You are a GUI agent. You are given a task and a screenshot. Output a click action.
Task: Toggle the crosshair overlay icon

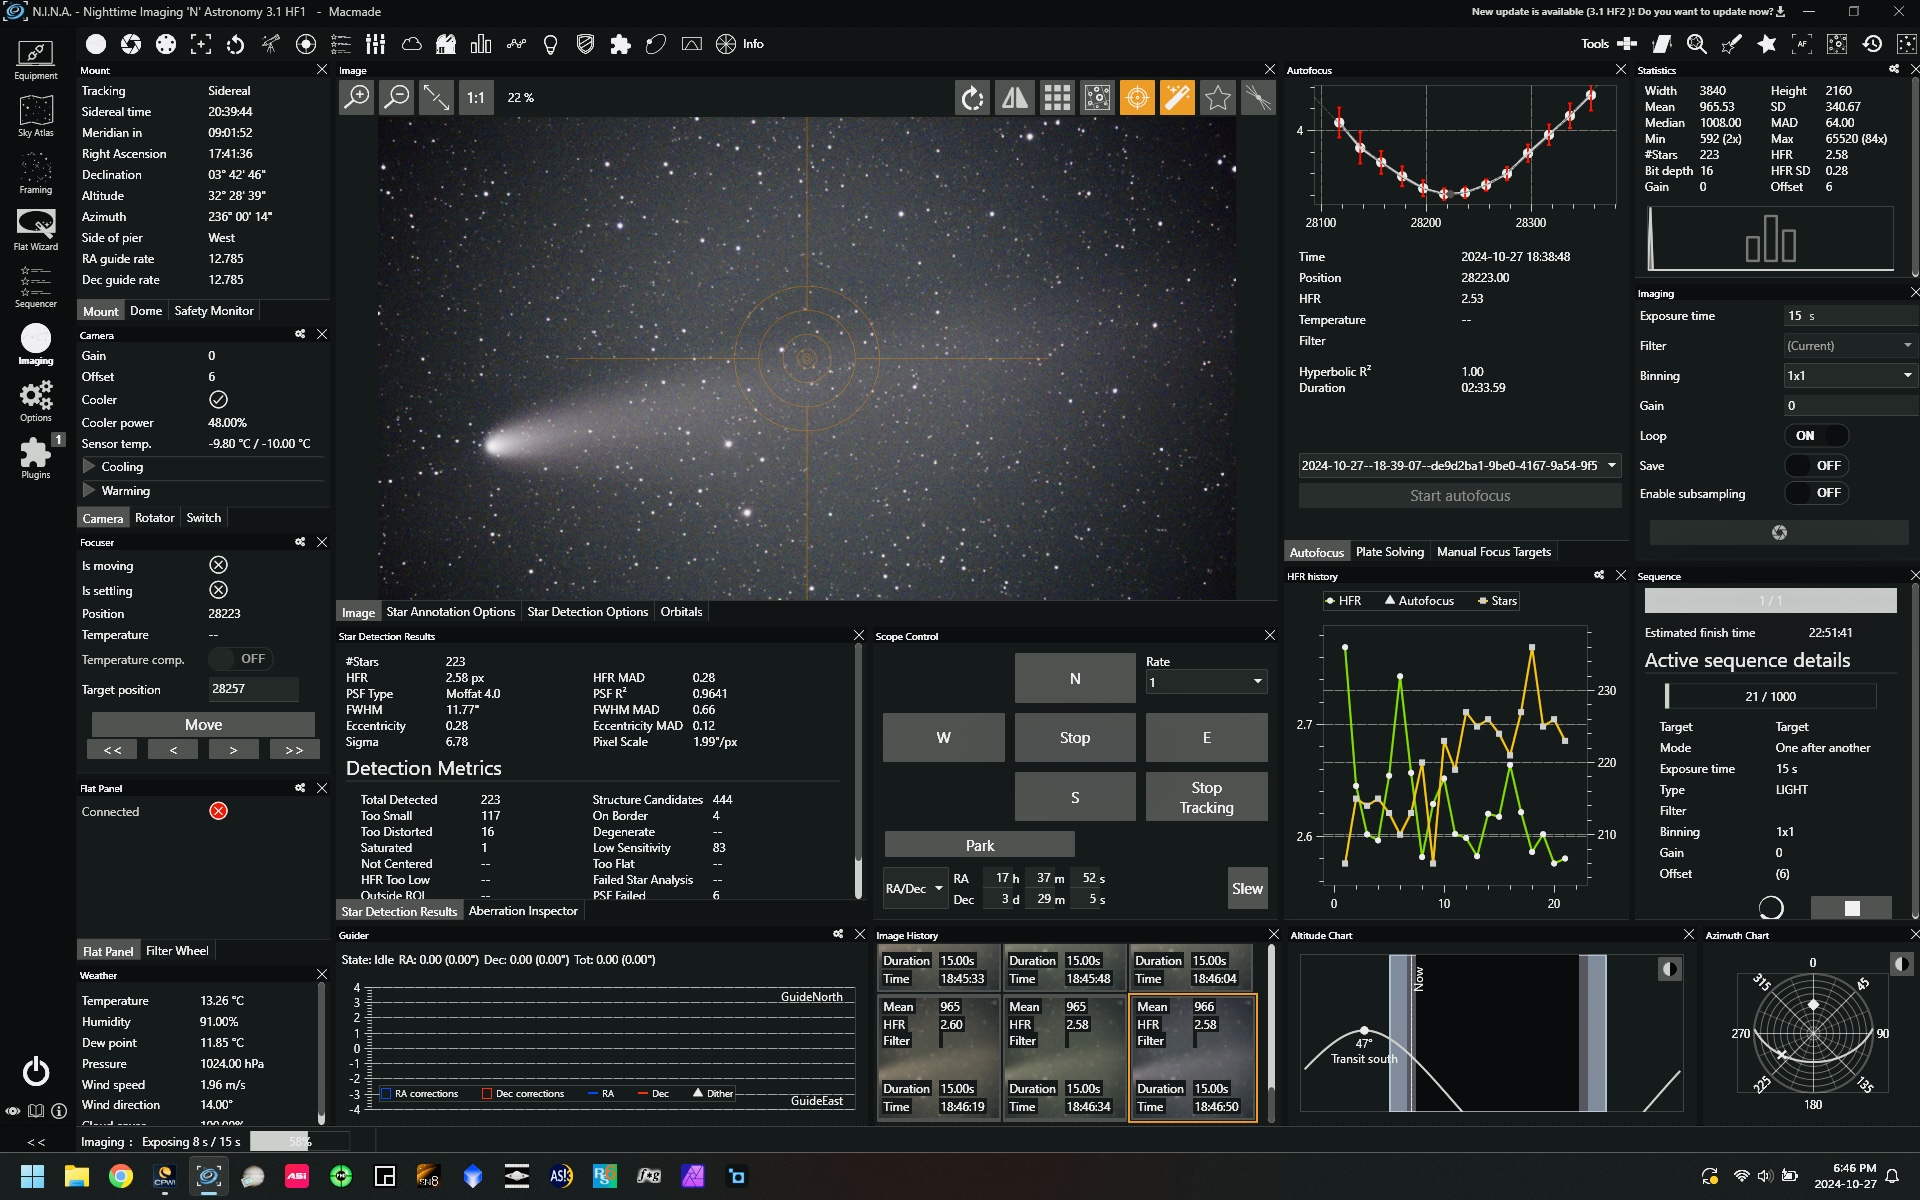1137,97
